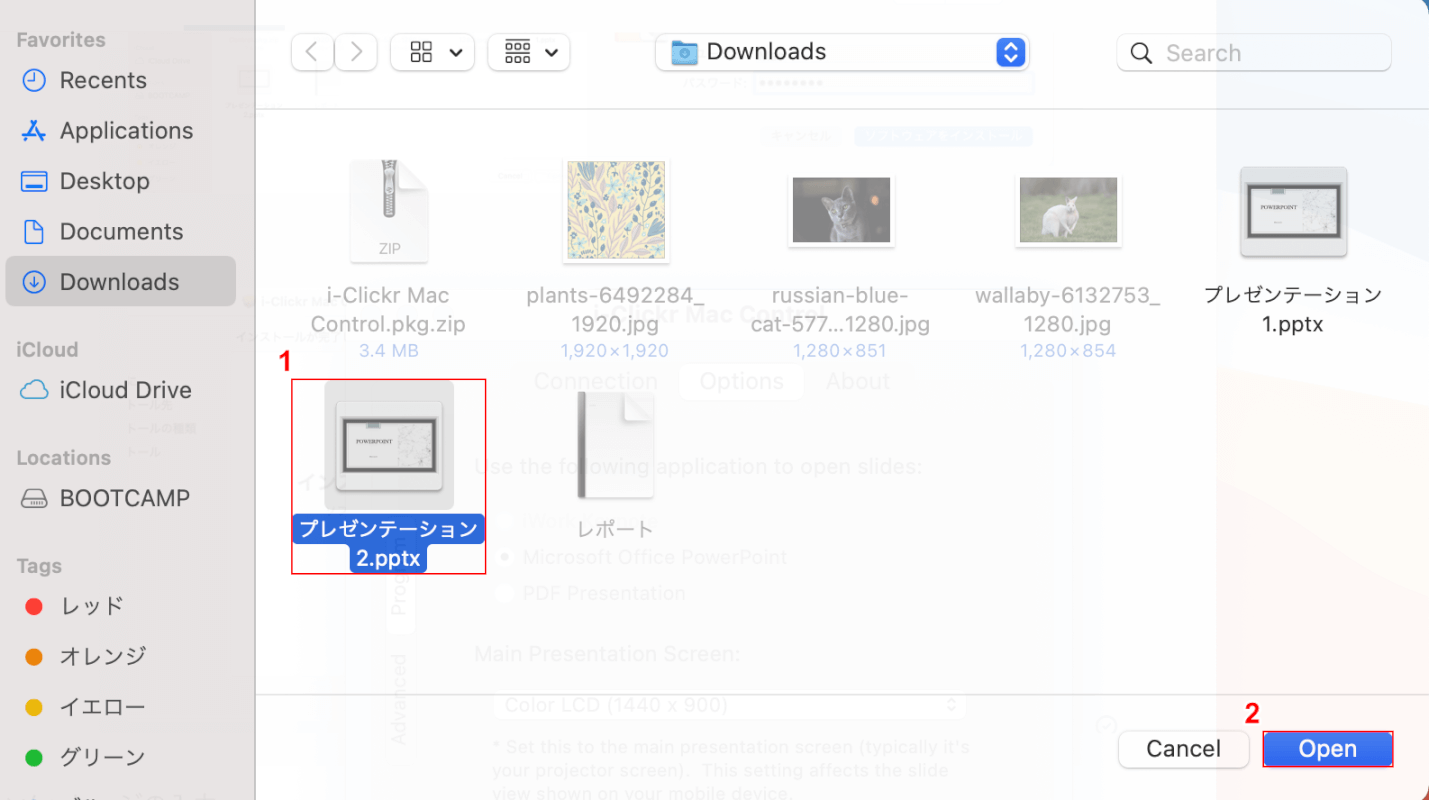Image resolution: width=1429 pixels, height=800 pixels.
Task: Choose the red レッド tag
Action: tap(120, 606)
